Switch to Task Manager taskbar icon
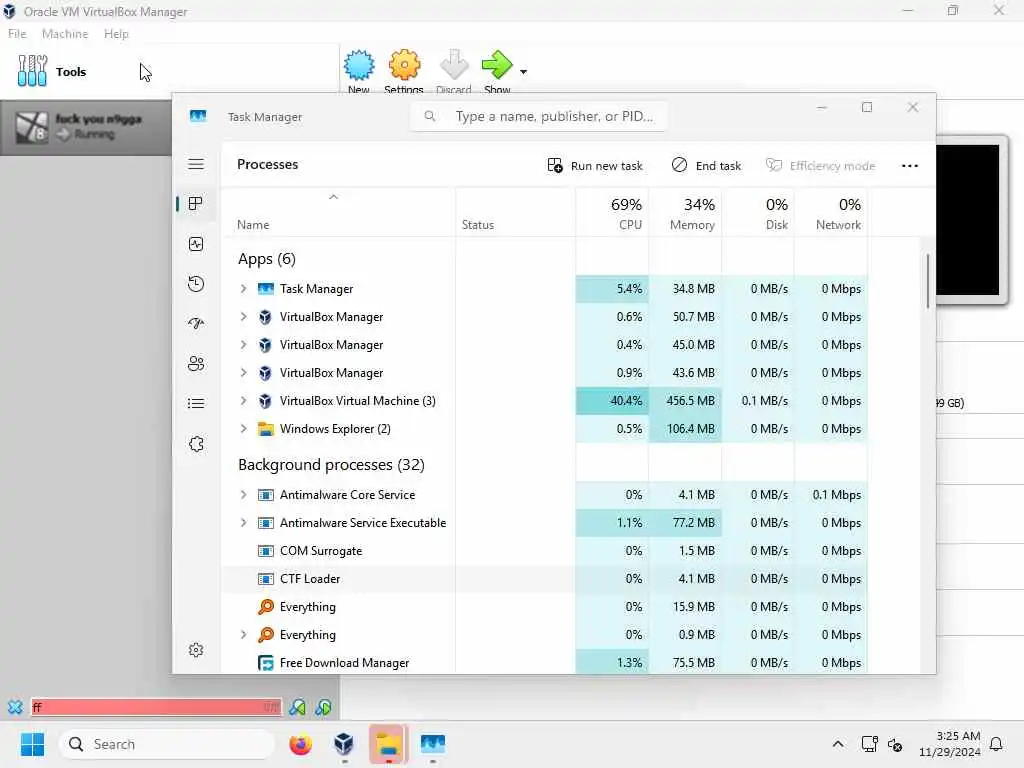 click(x=432, y=744)
